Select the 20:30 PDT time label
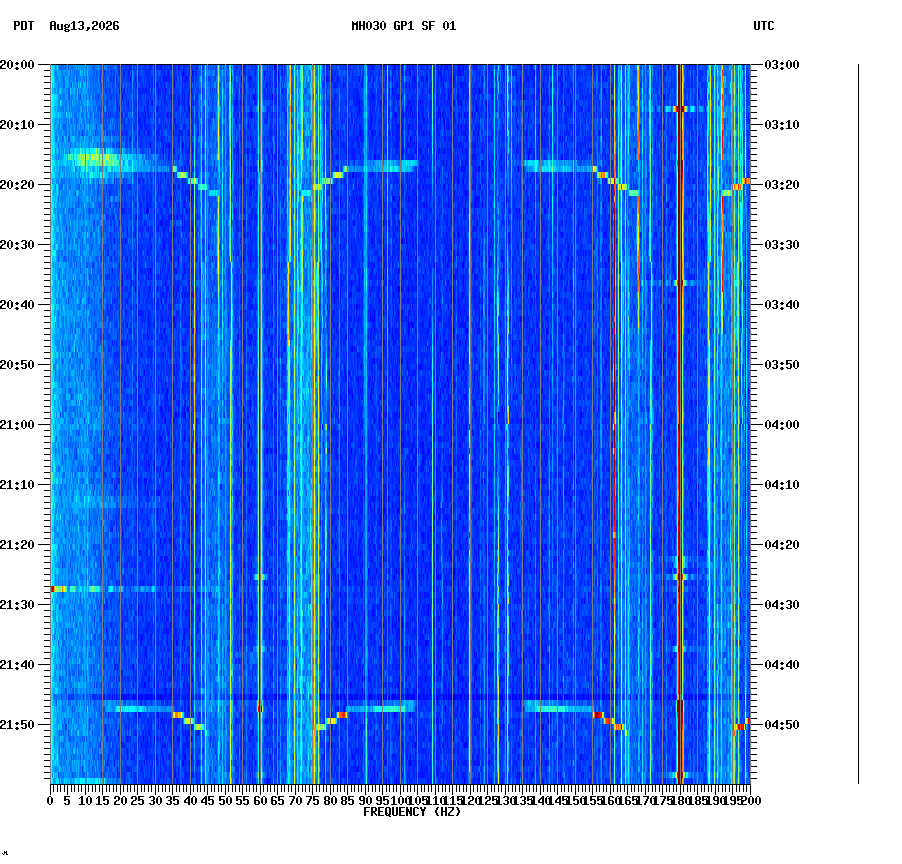Viewport: 902px width, 864px height. [x=17, y=245]
